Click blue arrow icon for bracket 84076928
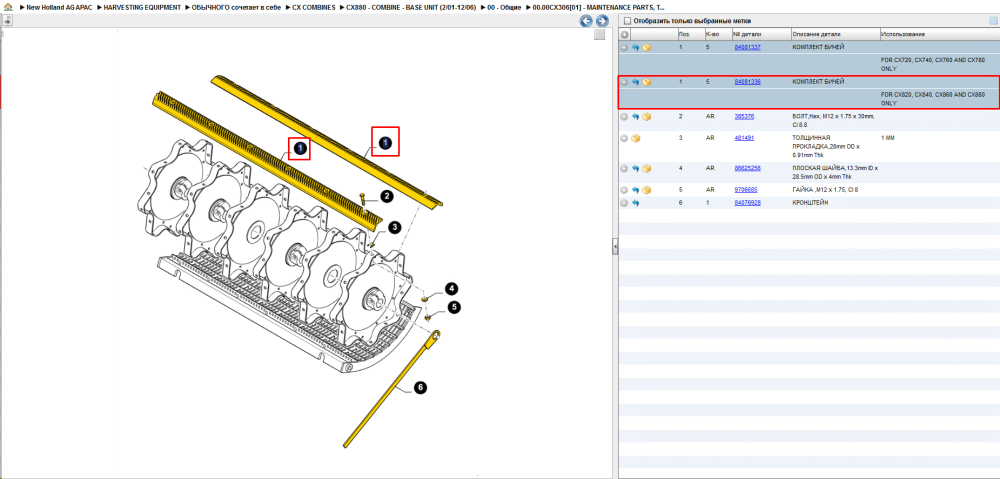The image size is (1000, 479). click(x=635, y=203)
